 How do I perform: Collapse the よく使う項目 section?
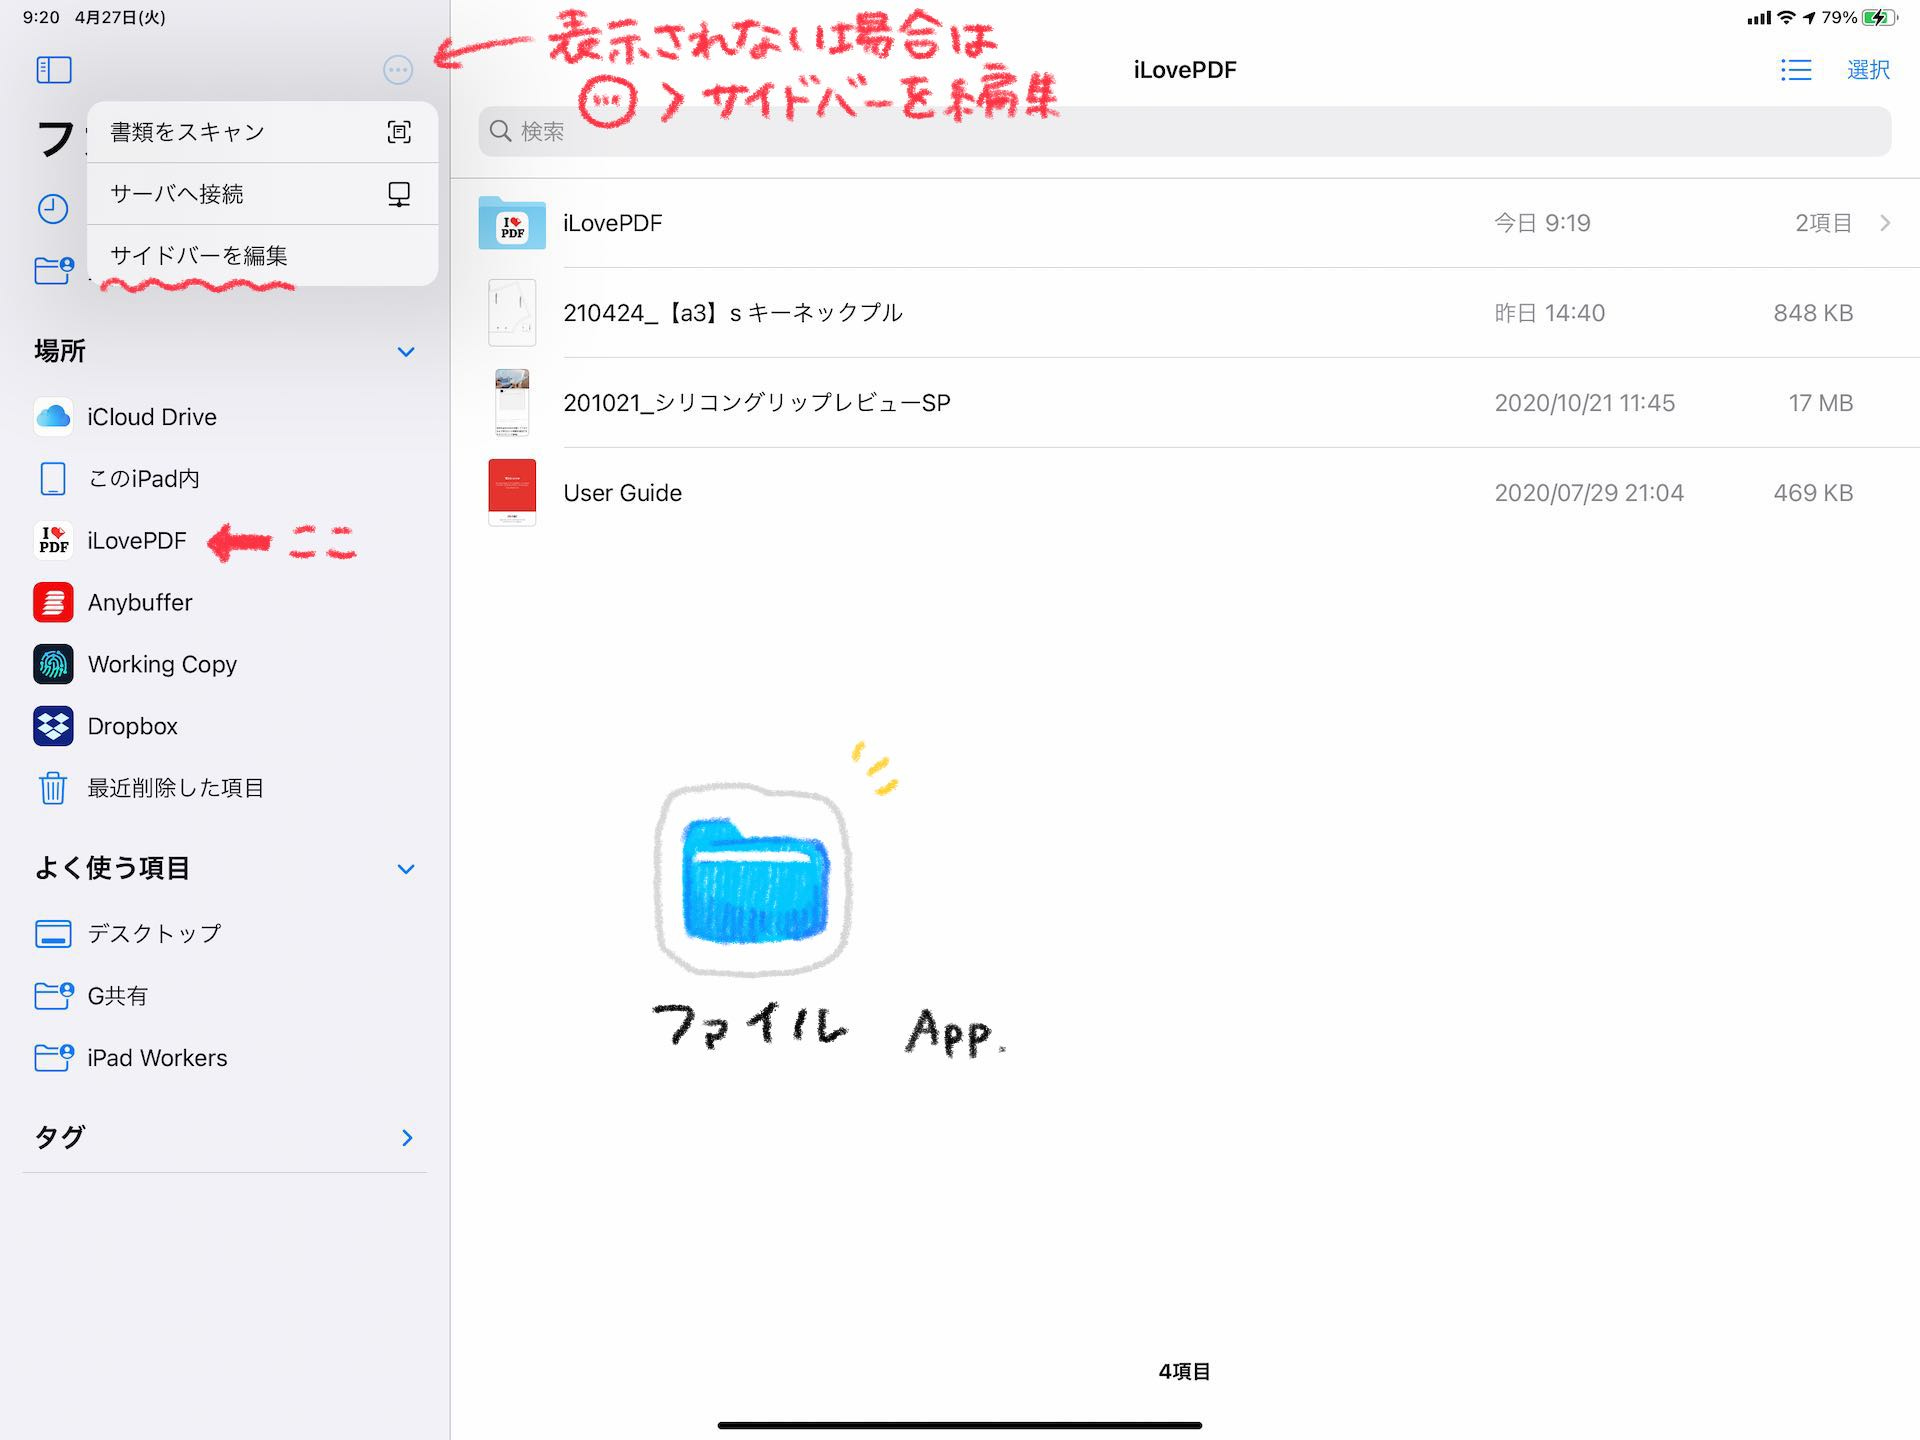406,869
